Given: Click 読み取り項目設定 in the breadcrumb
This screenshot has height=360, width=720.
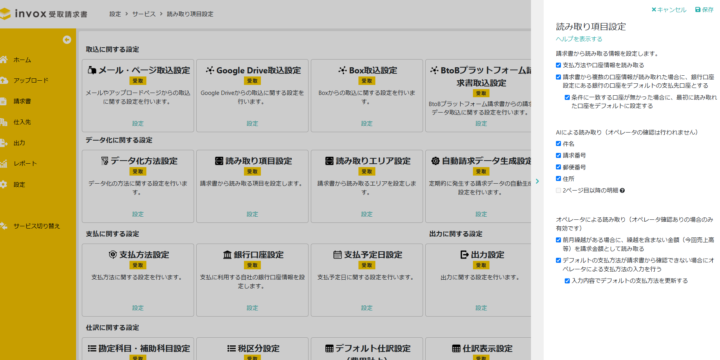Looking at the screenshot, I should click(190, 14).
